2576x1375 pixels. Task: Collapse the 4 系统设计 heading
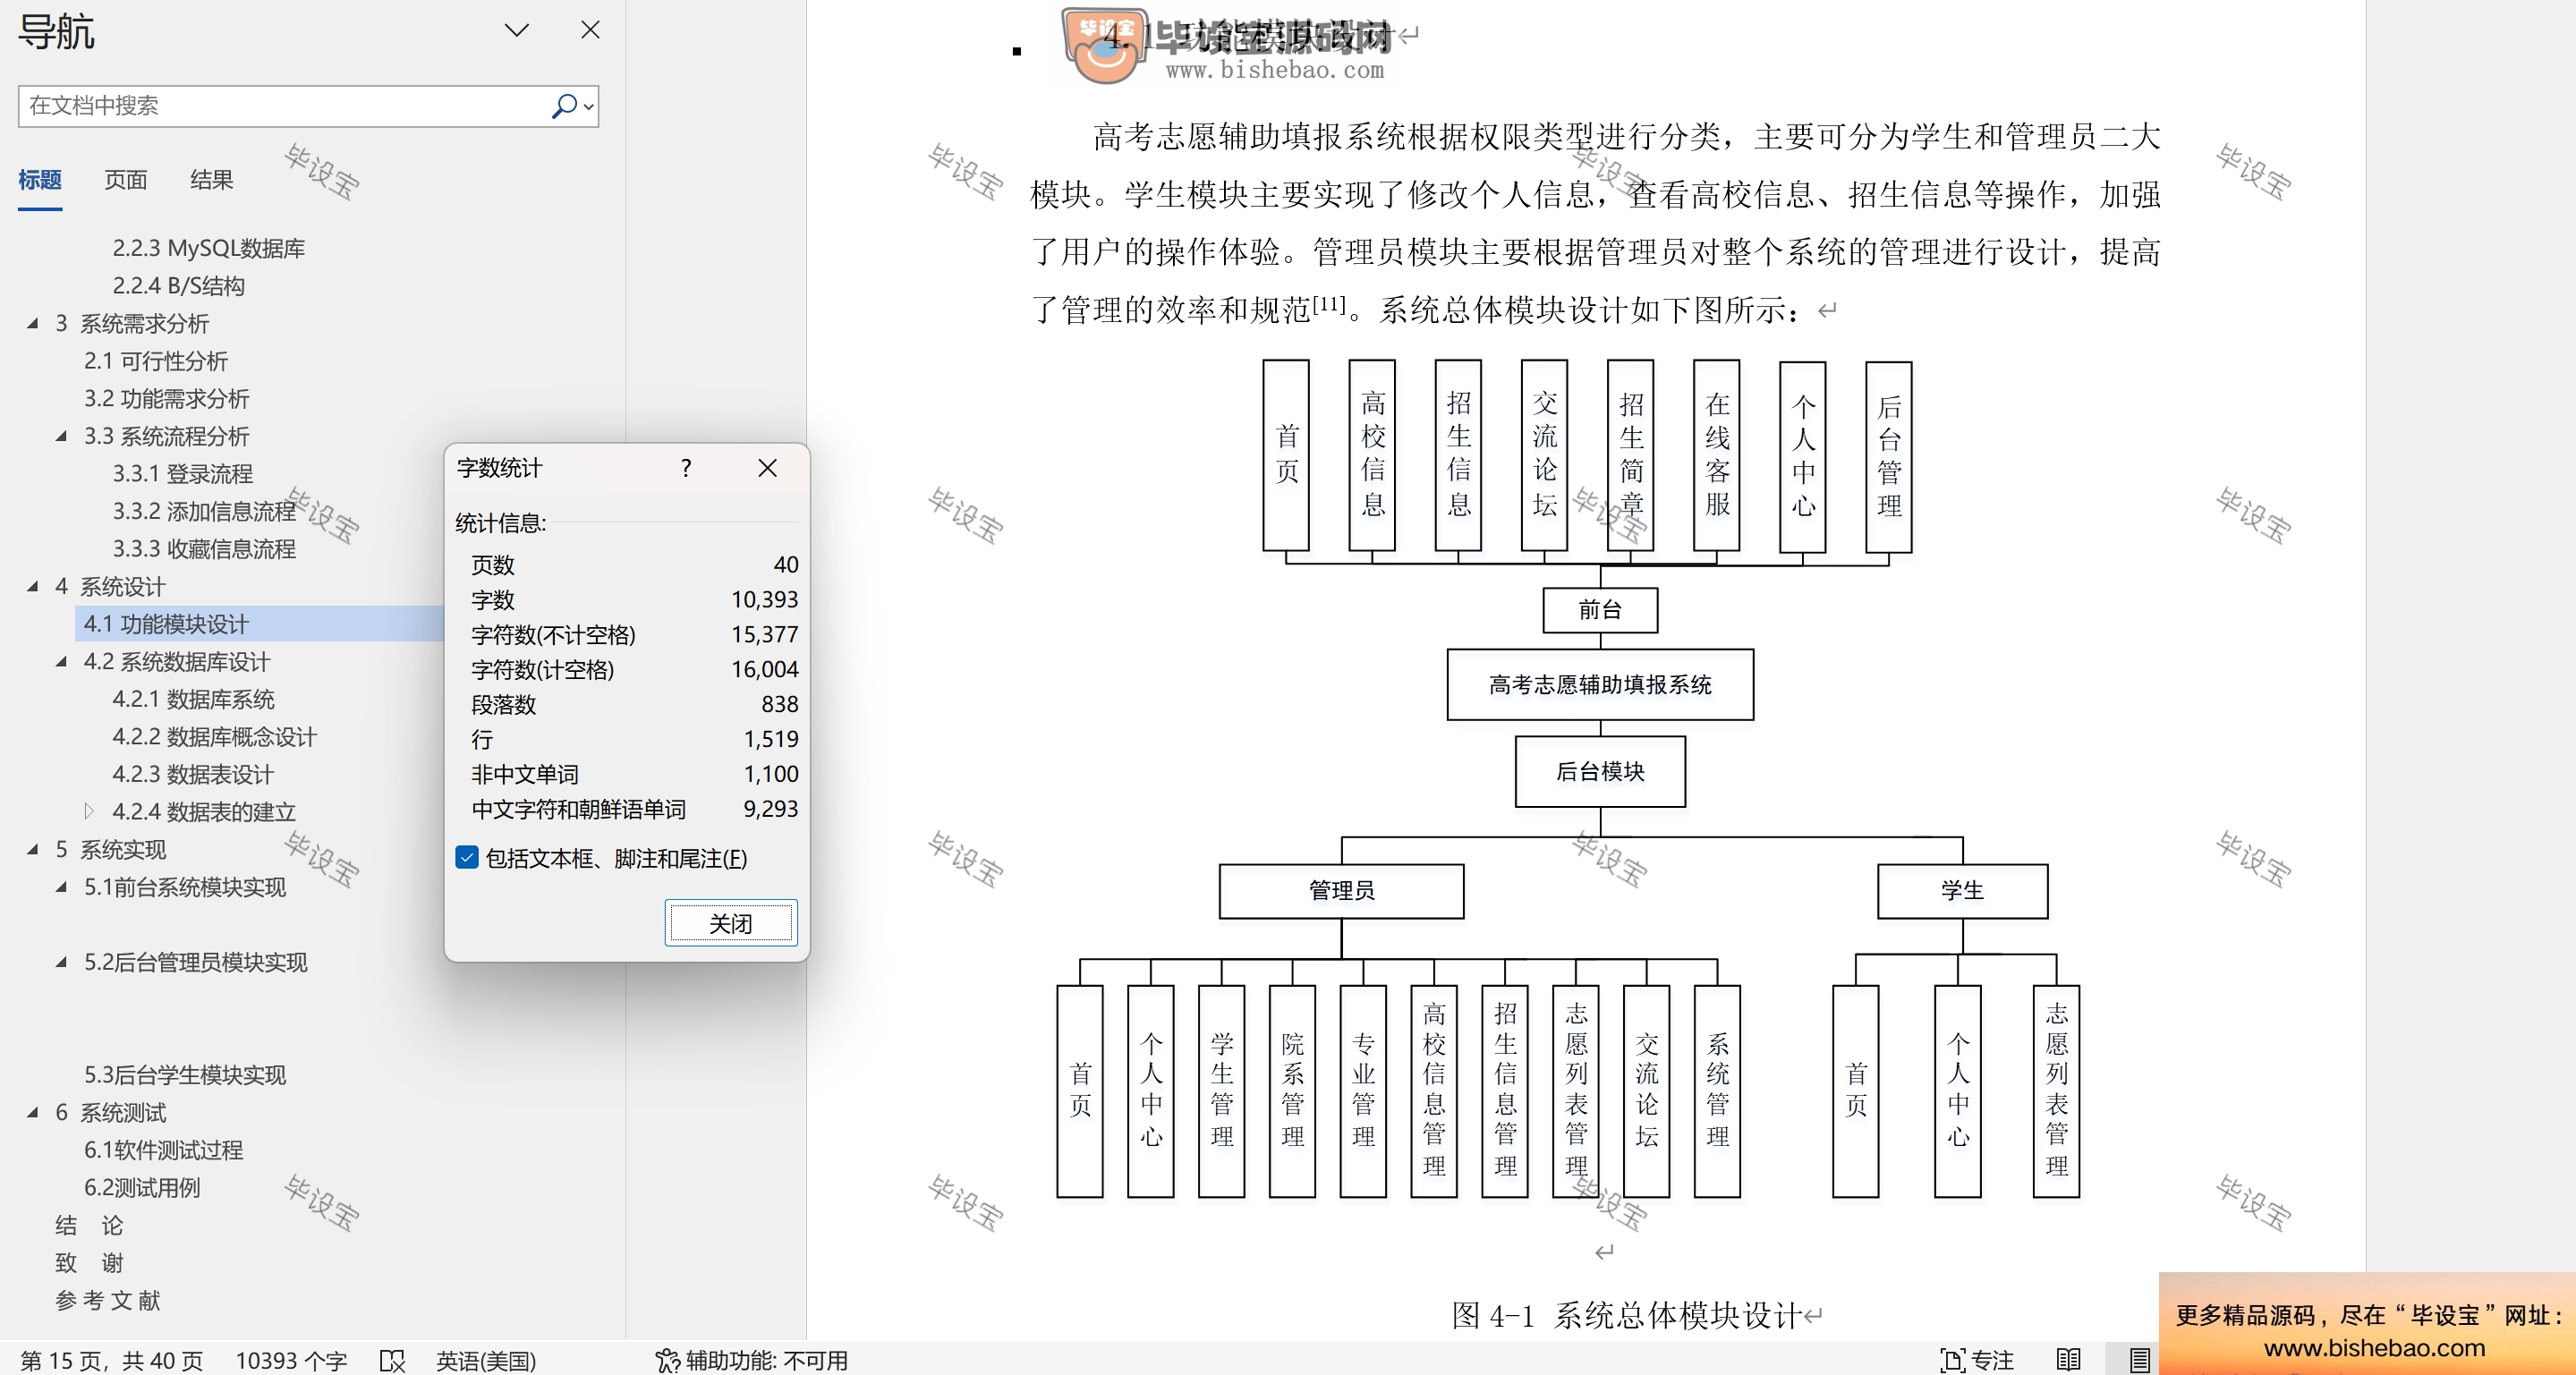[x=33, y=586]
